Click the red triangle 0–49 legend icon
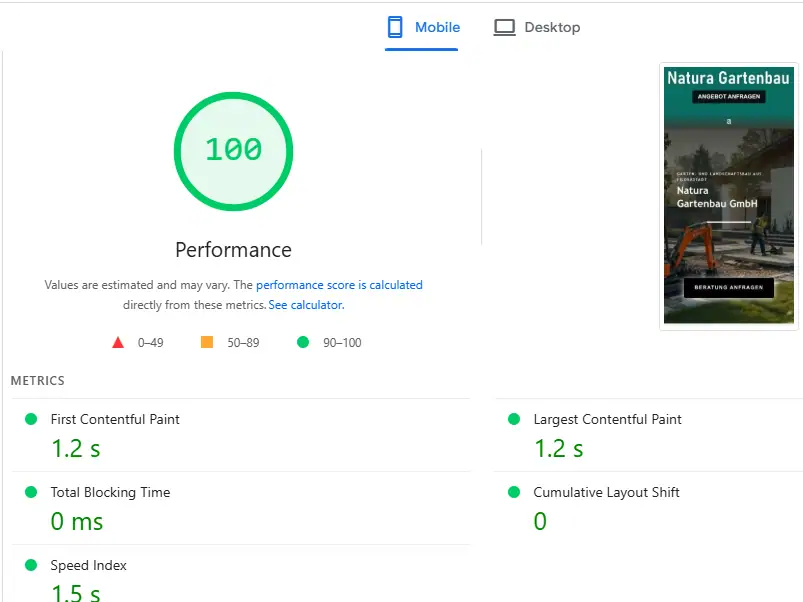The height and width of the screenshot is (602, 803). click(x=118, y=342)
